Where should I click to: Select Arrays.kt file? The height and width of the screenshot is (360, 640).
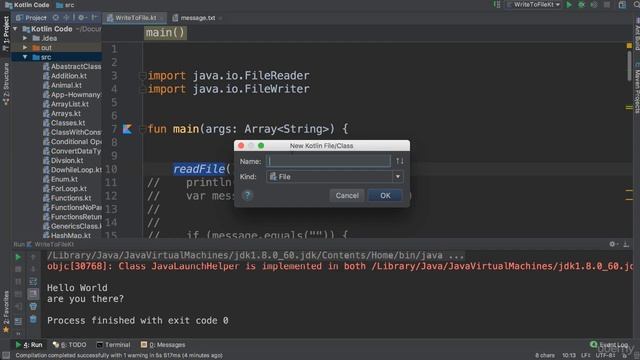point(65,113)
